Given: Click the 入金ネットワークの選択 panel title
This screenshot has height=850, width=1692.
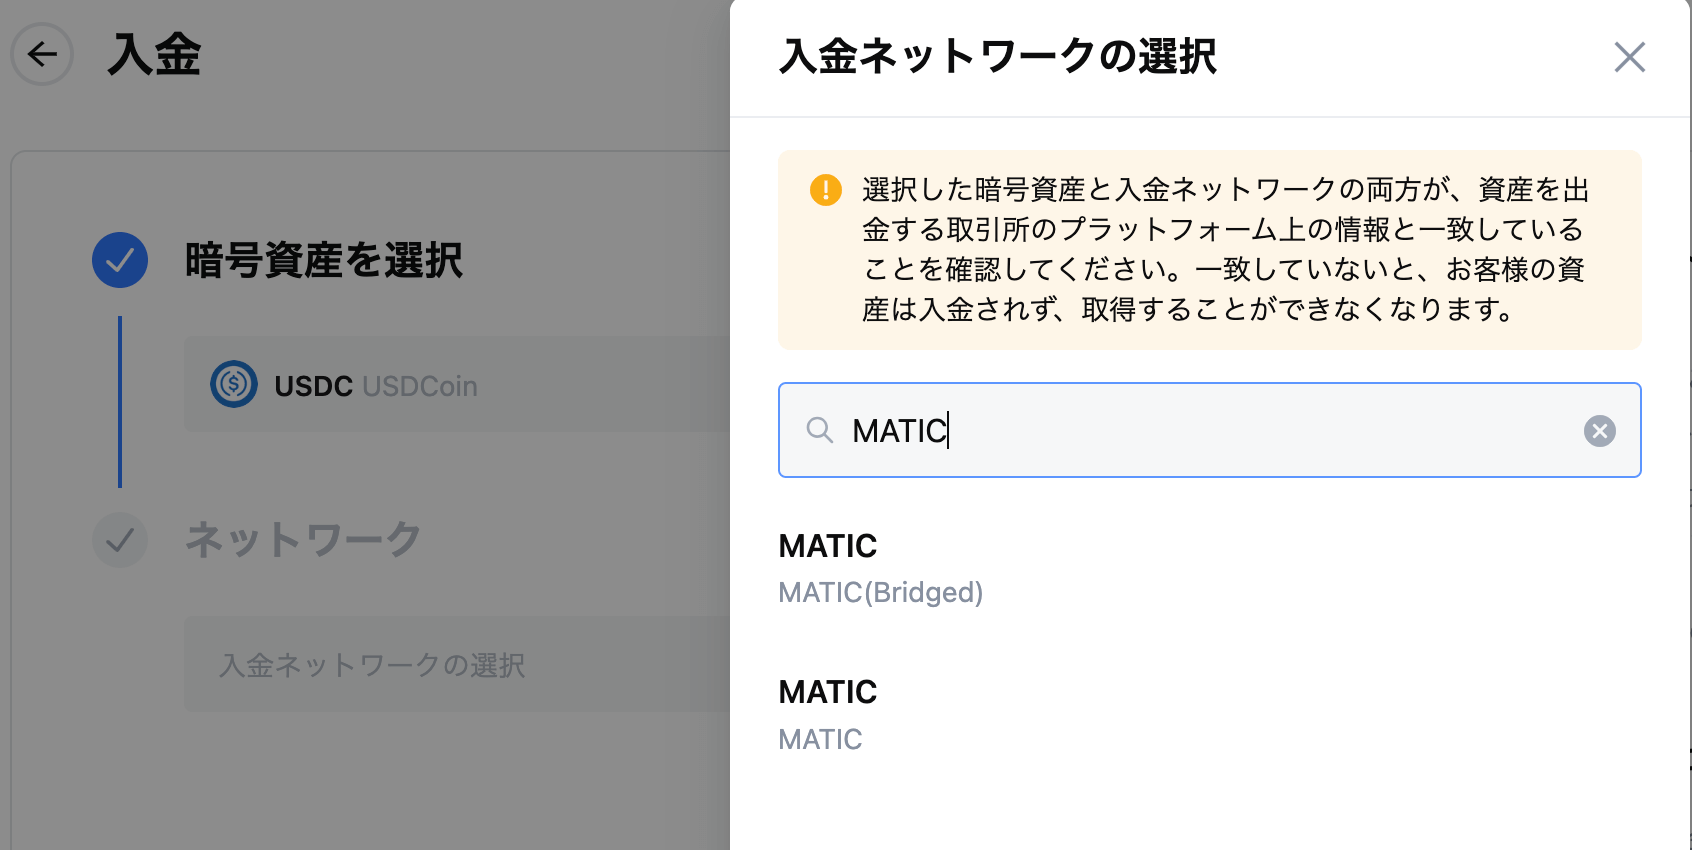Looking at the screenshot, I should (x=998, y=56).
